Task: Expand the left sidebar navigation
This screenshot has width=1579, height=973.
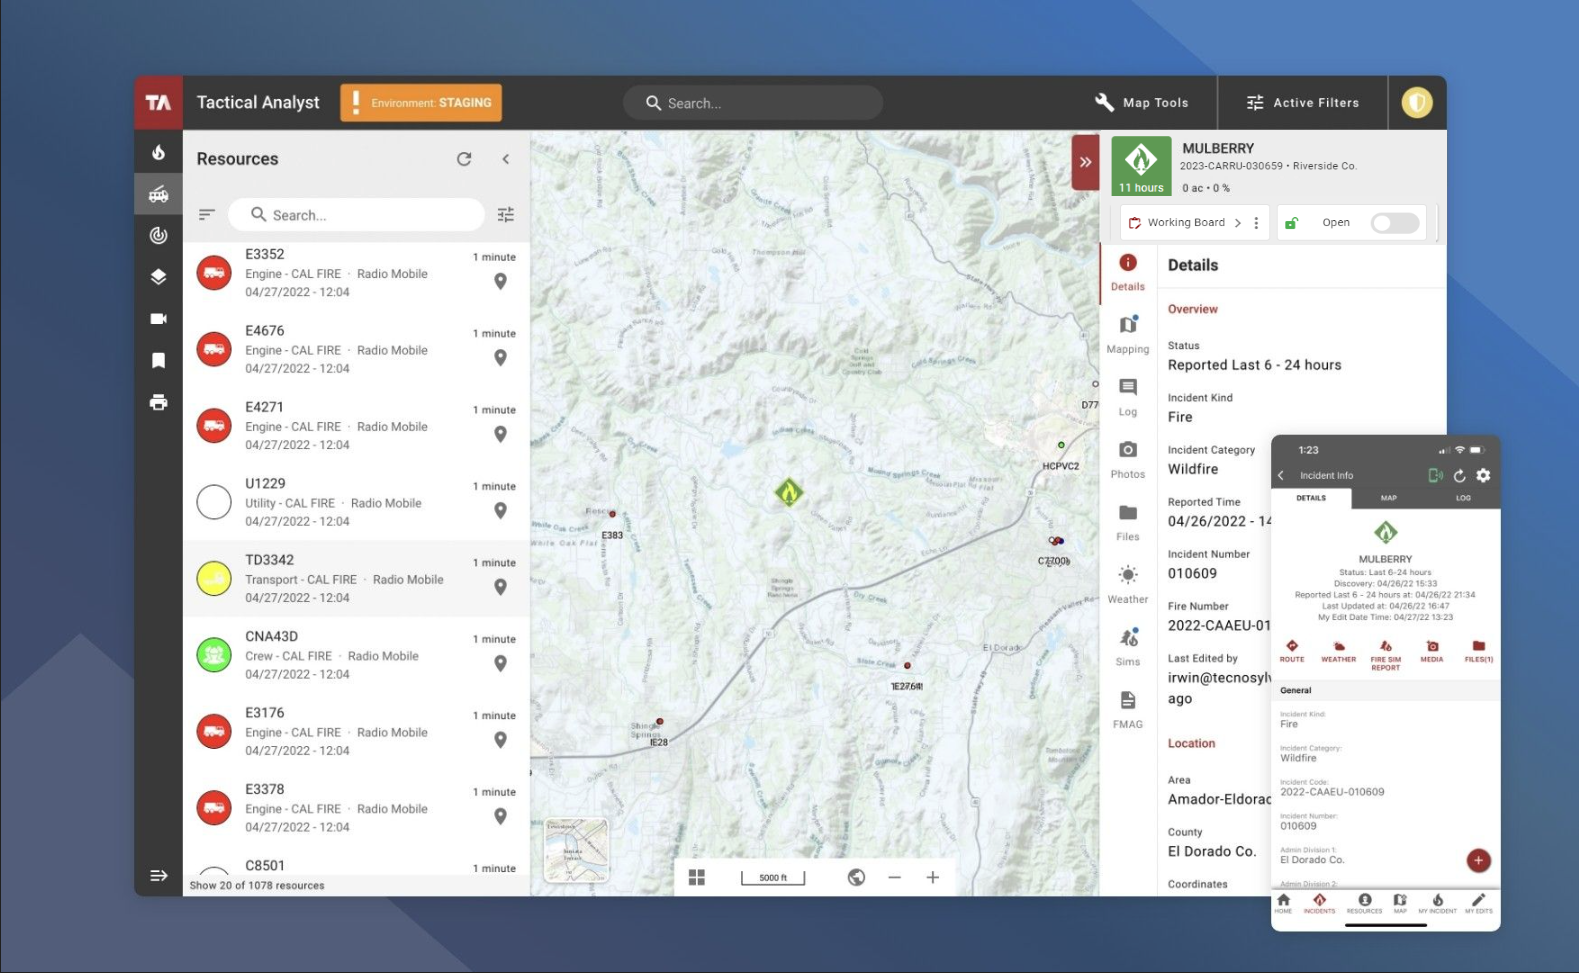Action: (158, 876)
